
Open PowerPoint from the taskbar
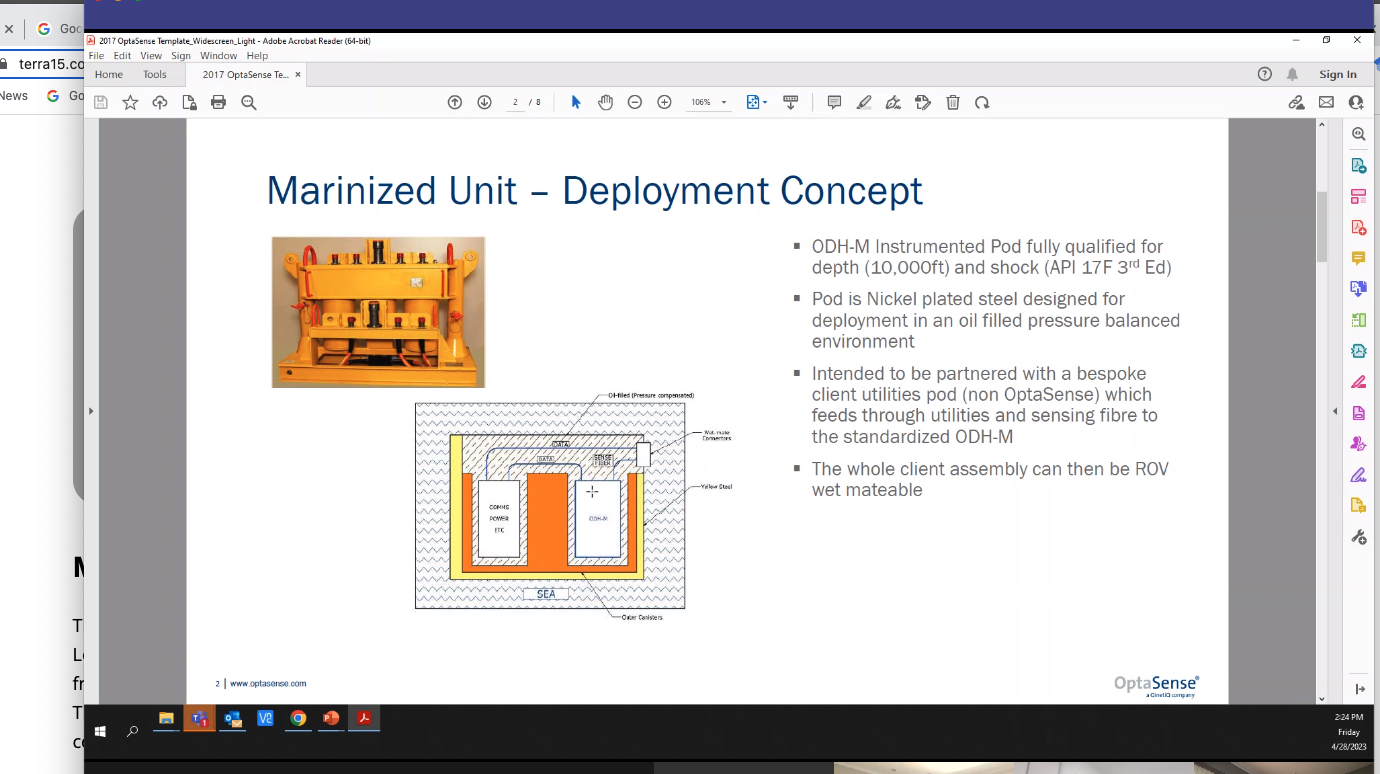point(331,719)
